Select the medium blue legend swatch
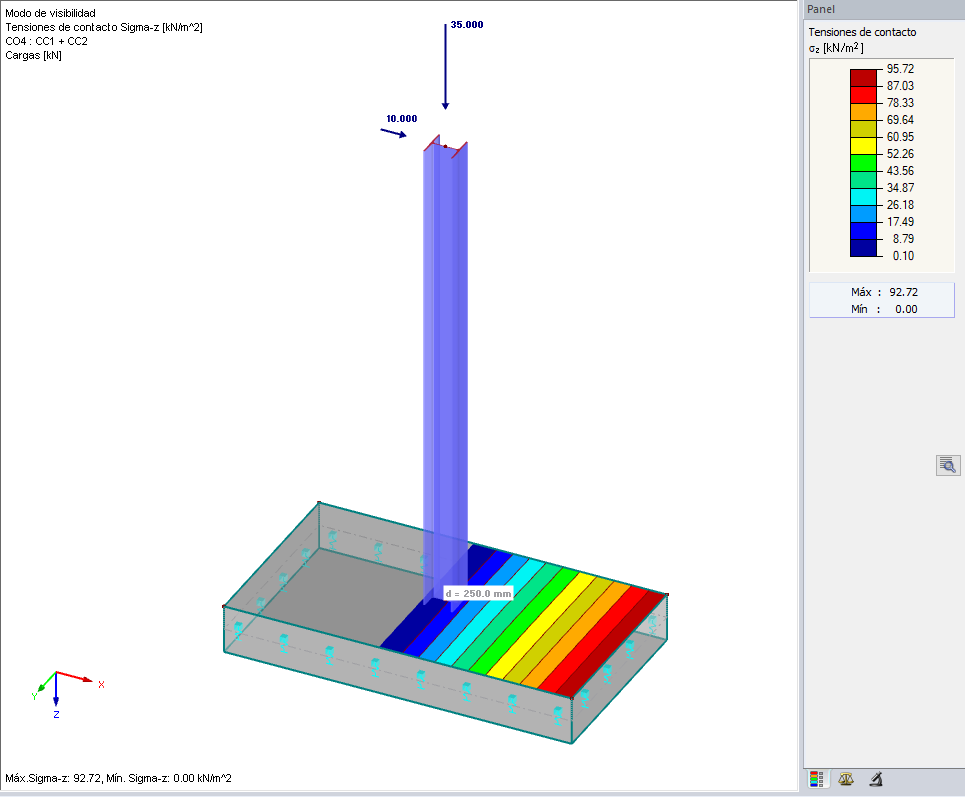The image size is (965, 797). click(x=863, y=231)
